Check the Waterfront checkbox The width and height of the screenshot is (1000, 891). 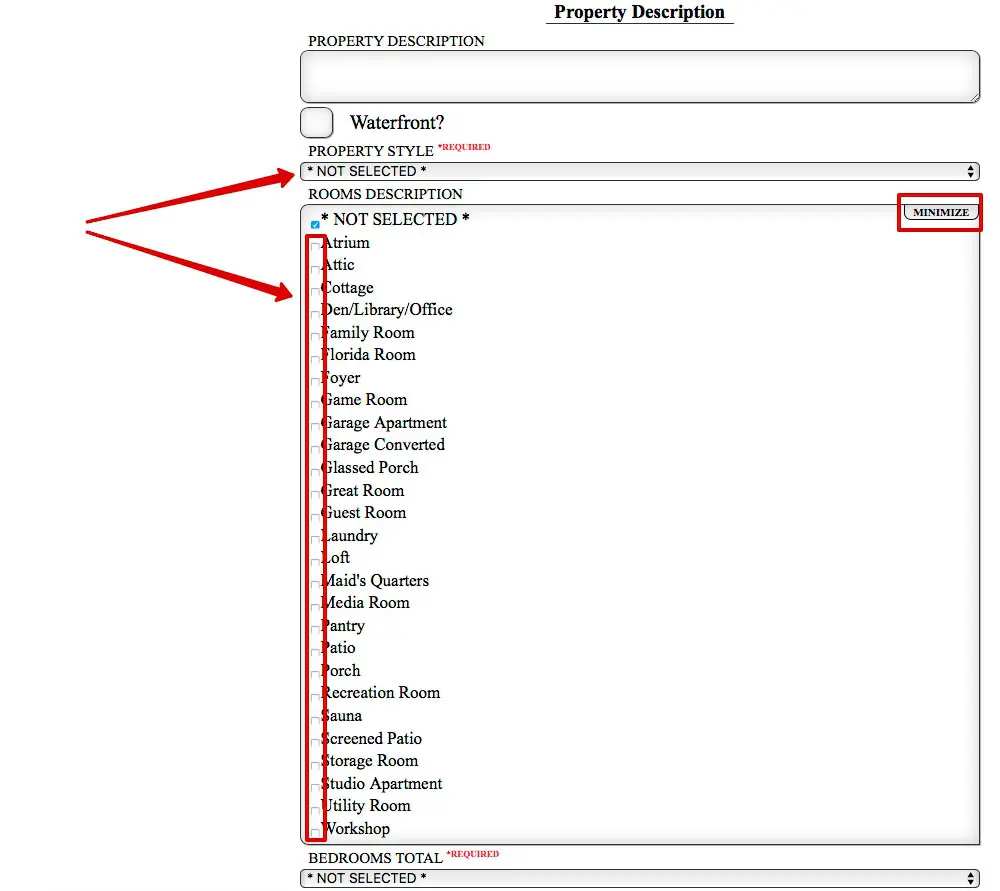317,123
